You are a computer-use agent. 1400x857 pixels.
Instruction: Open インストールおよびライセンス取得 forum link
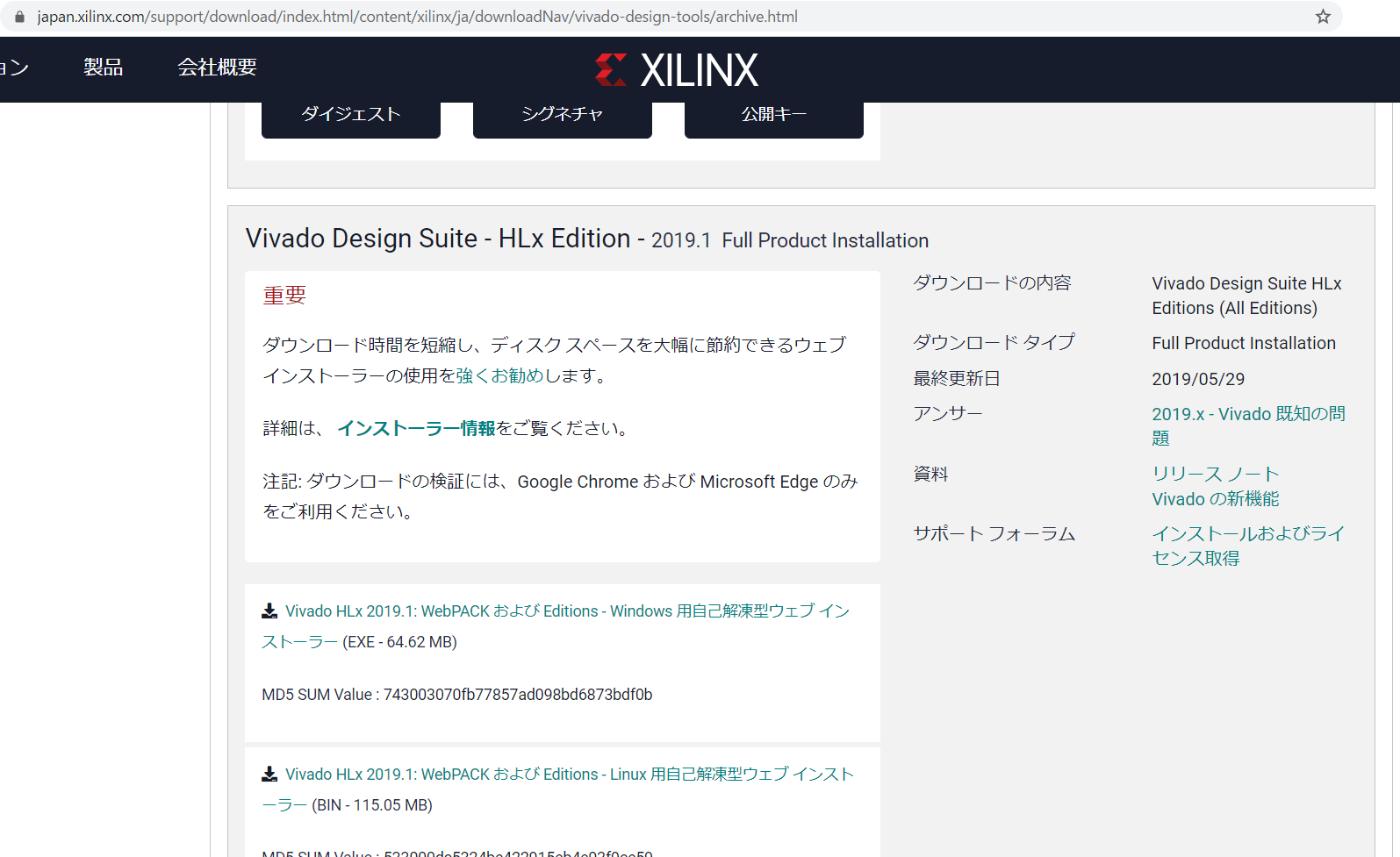click(1248, 546)
